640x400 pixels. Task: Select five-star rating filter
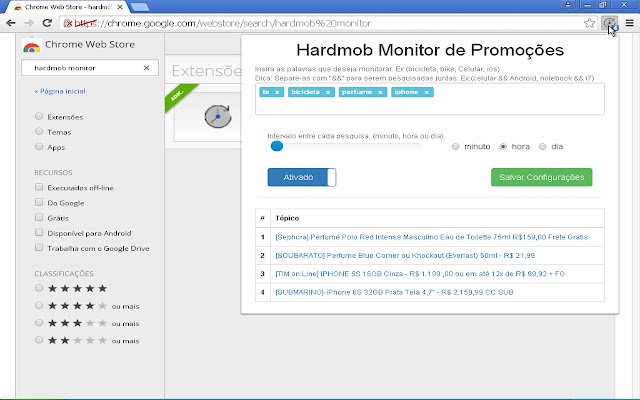[x=39, y=288]
